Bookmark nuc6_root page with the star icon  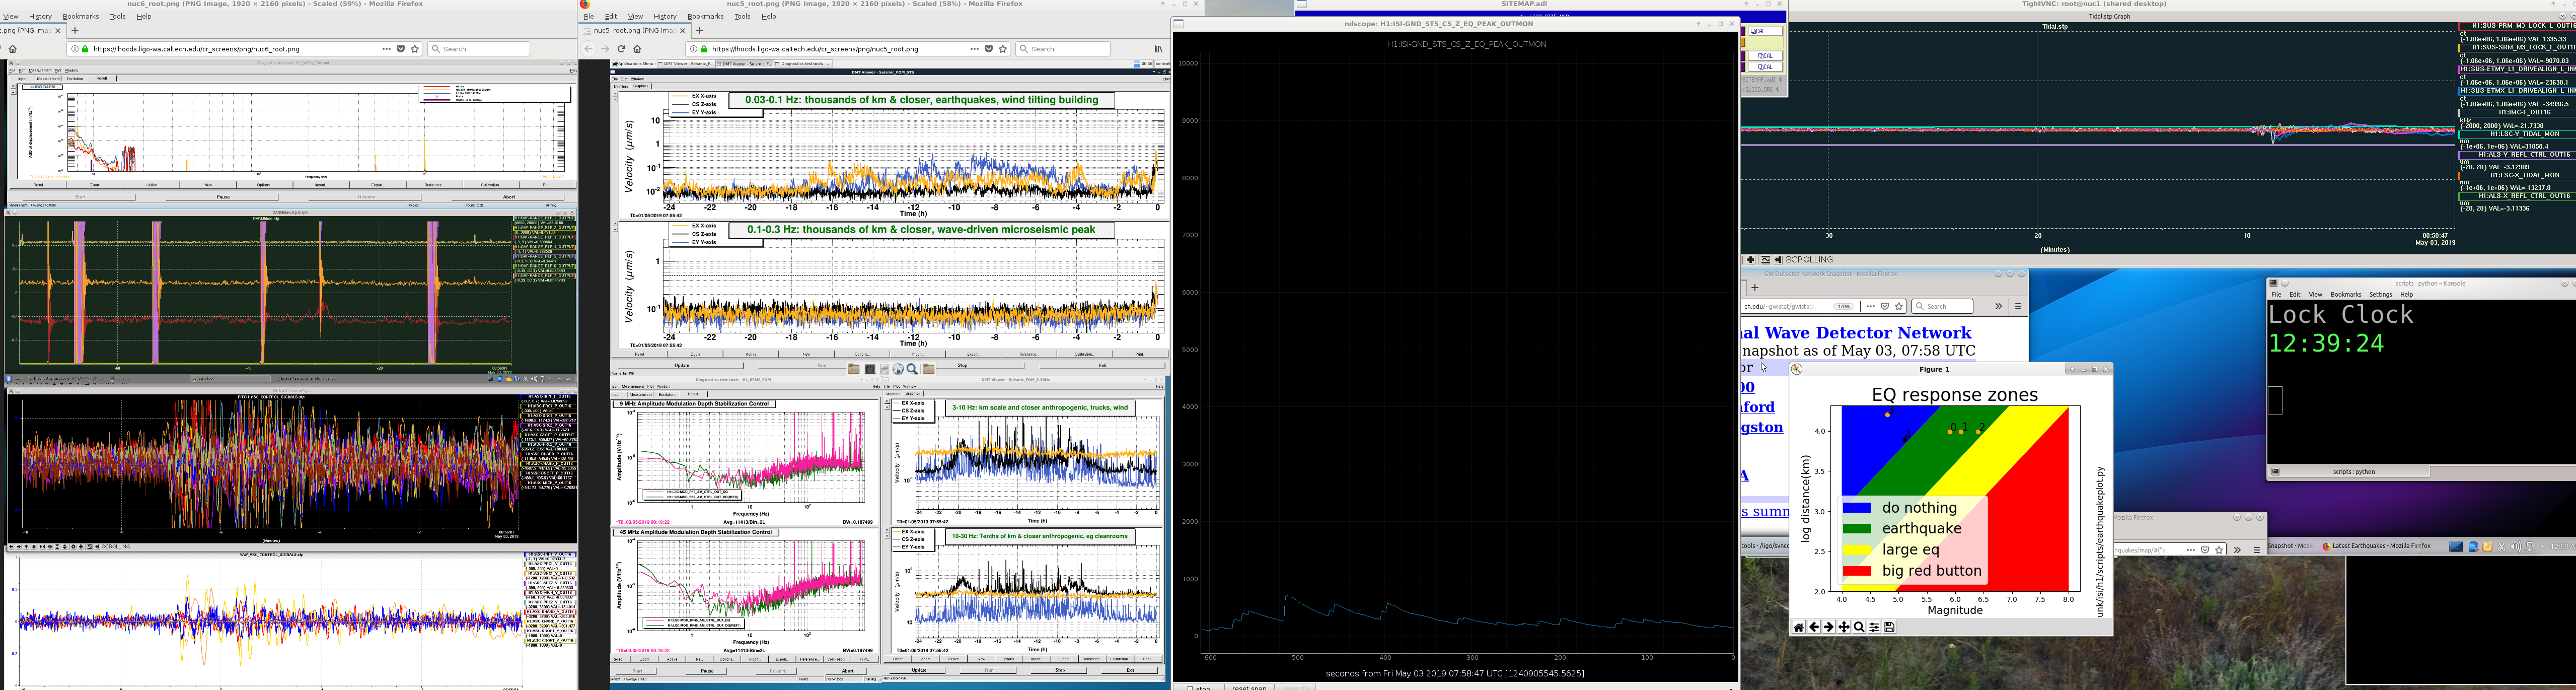click(x=415, y=48)
